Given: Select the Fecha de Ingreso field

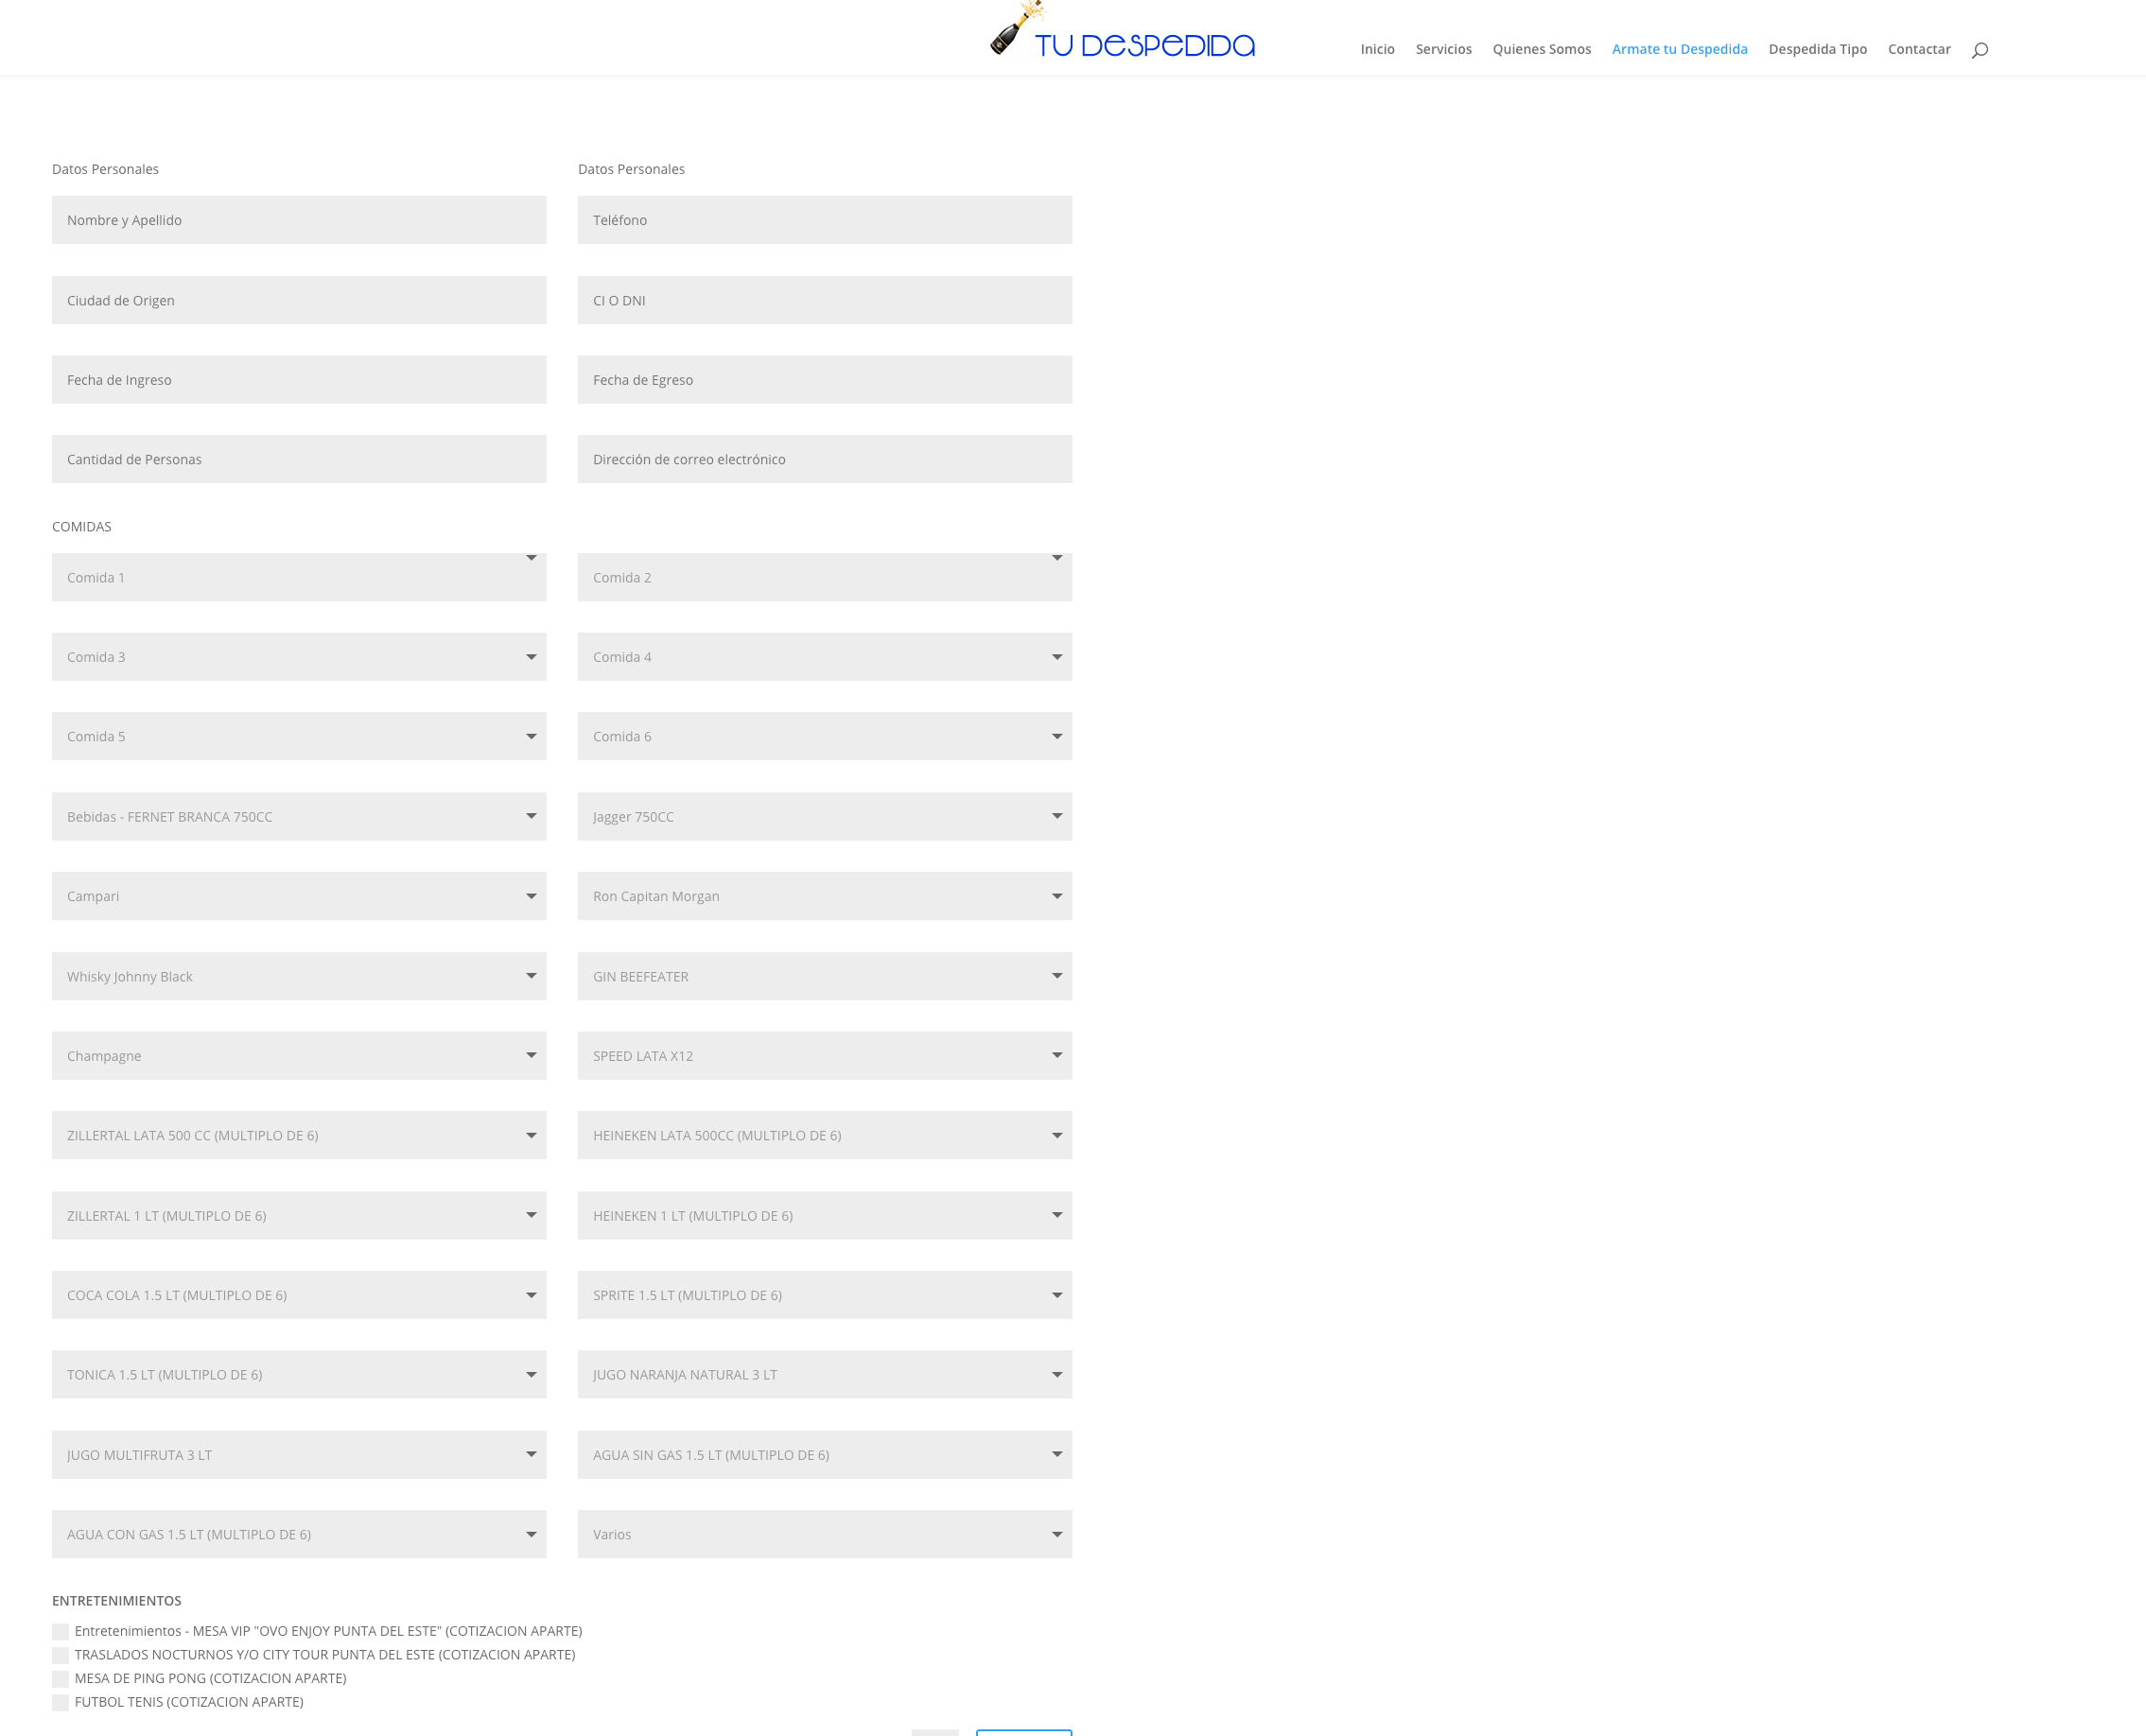Looking at the screenshot, I should pos(299,380).
